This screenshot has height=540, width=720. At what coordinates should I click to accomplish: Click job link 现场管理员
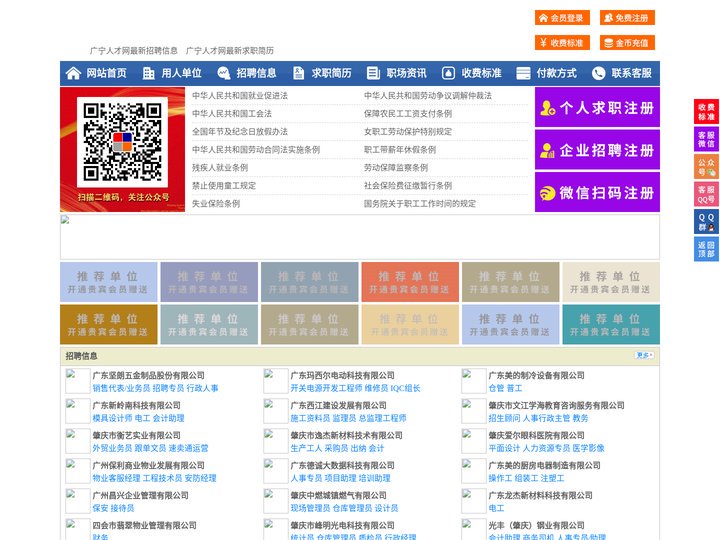[x=310, y=508]
